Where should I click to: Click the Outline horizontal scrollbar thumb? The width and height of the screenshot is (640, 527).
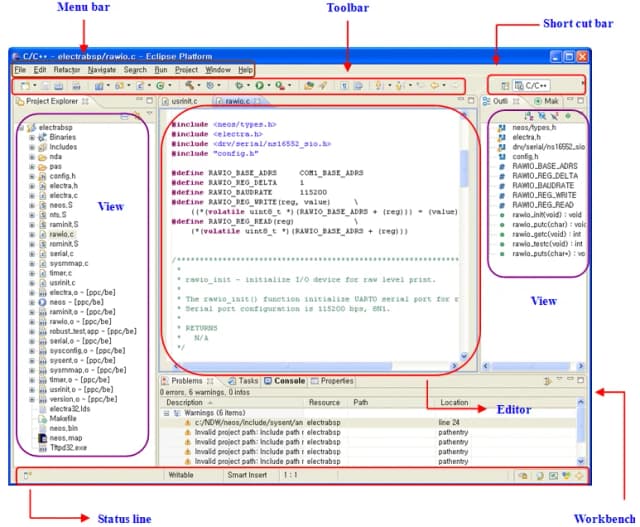(x=531, y=366)
